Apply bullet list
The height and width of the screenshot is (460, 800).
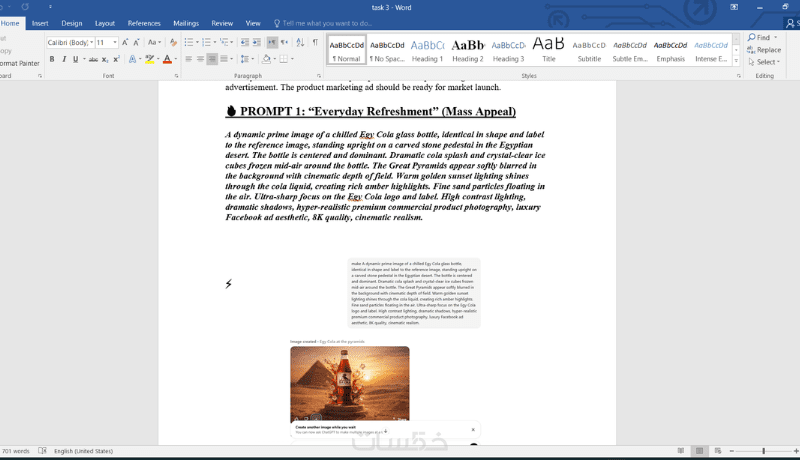189,42
